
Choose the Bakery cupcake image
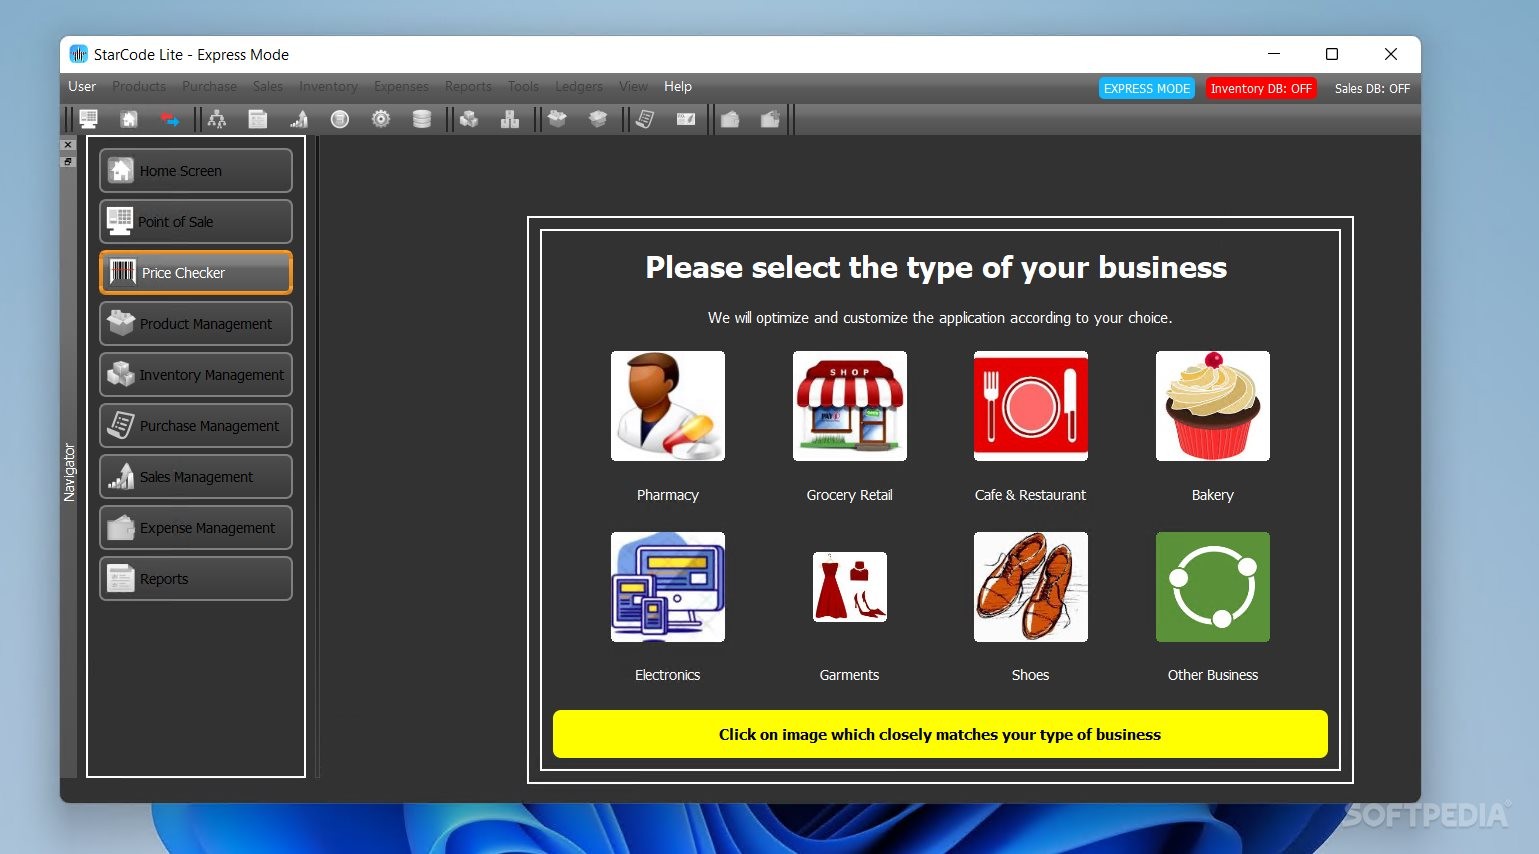point(1213,406)
